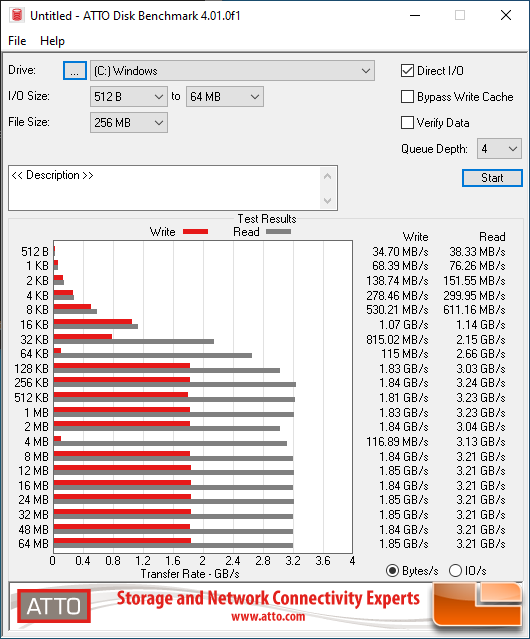Open the 512 B minimum I/O size dropdown
Image resolution: width=530 pixels, height=639 pixels.
coord(129,97)
